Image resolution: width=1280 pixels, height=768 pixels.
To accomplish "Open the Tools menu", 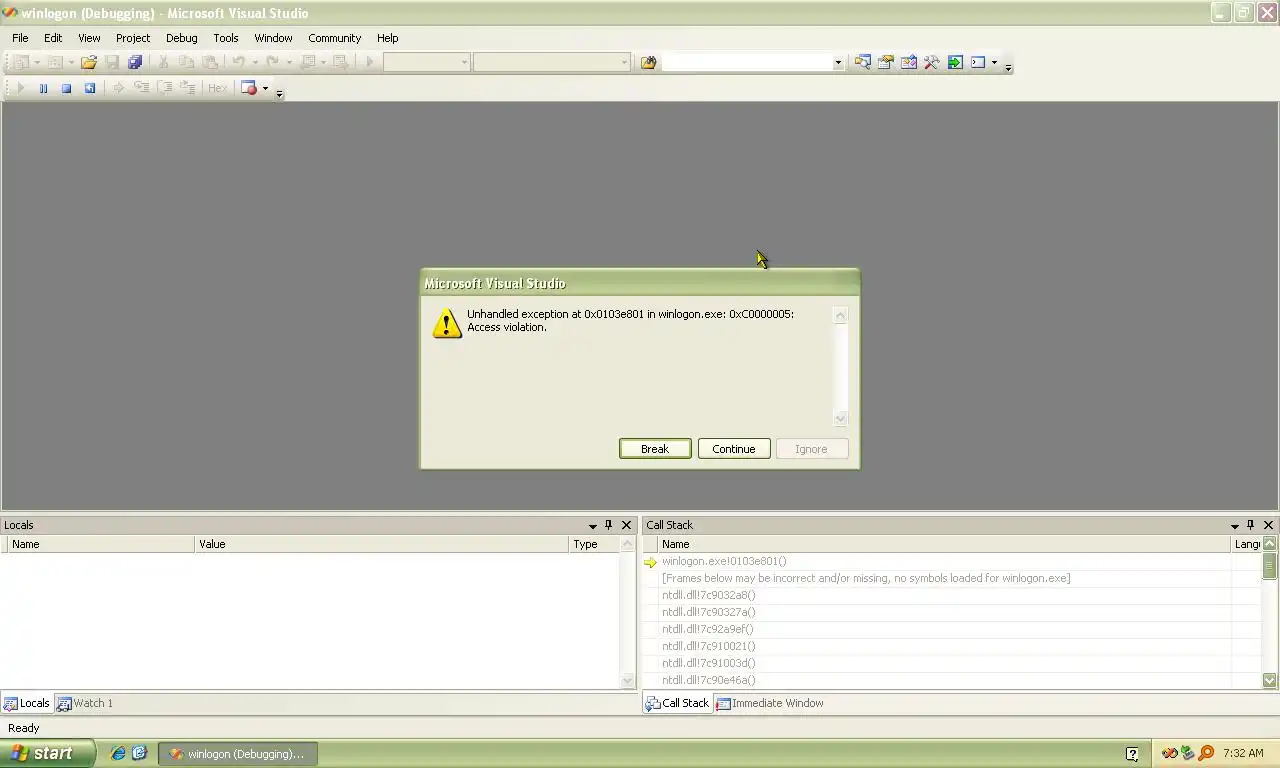I will coord(226,38).
